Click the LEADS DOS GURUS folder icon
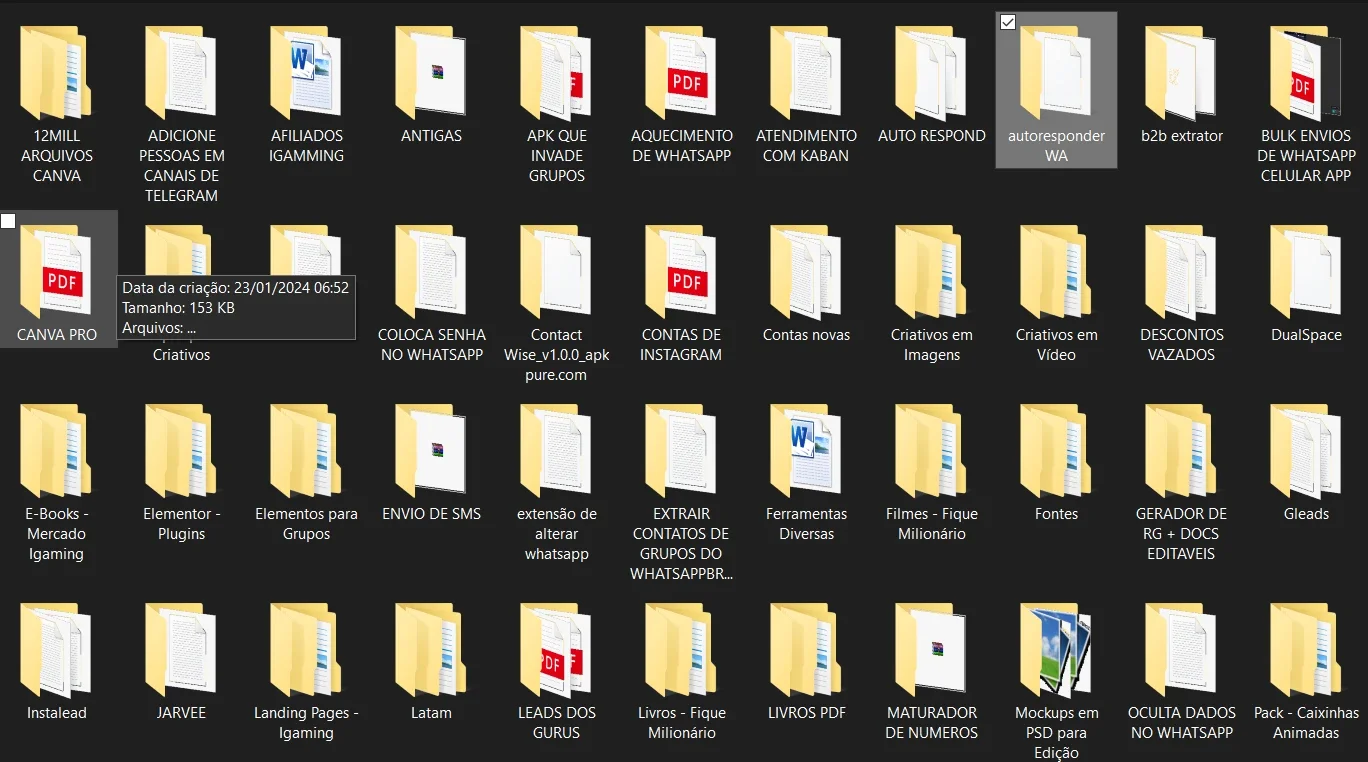 556,650
